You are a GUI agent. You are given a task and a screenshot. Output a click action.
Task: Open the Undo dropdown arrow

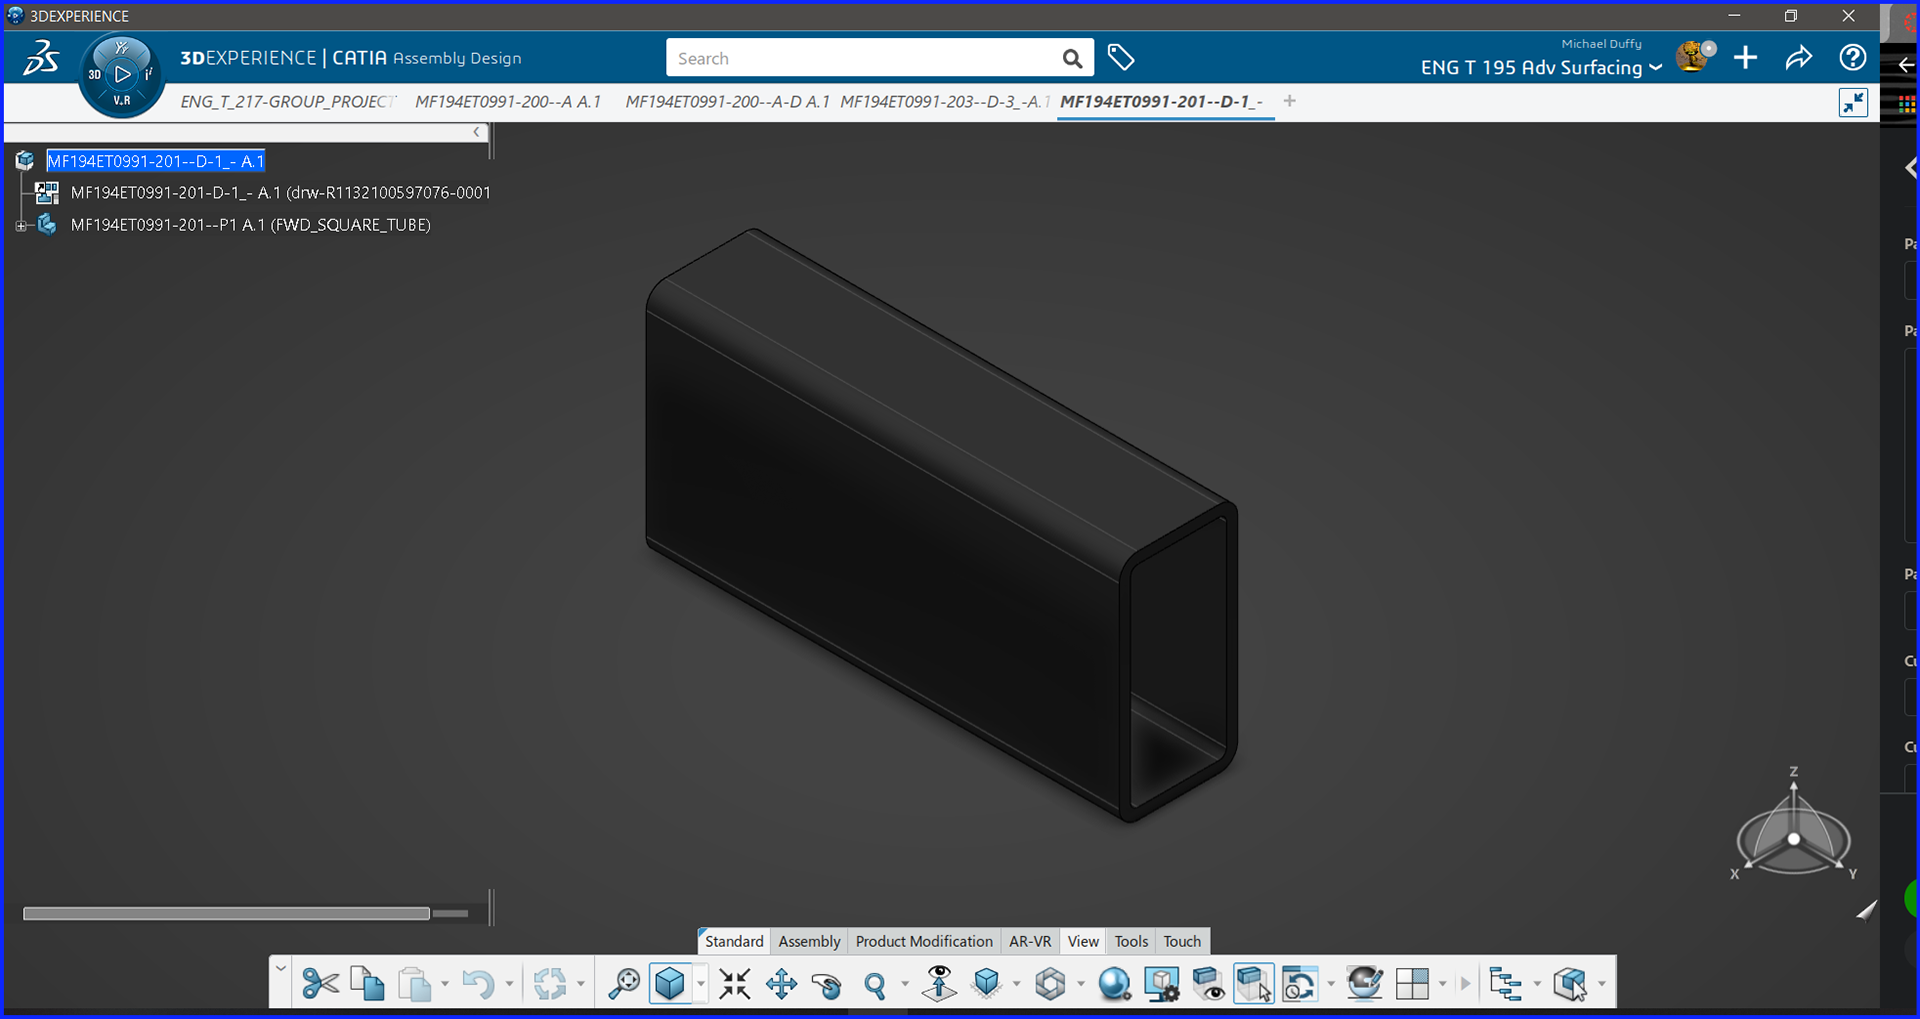tap(509, 984)
